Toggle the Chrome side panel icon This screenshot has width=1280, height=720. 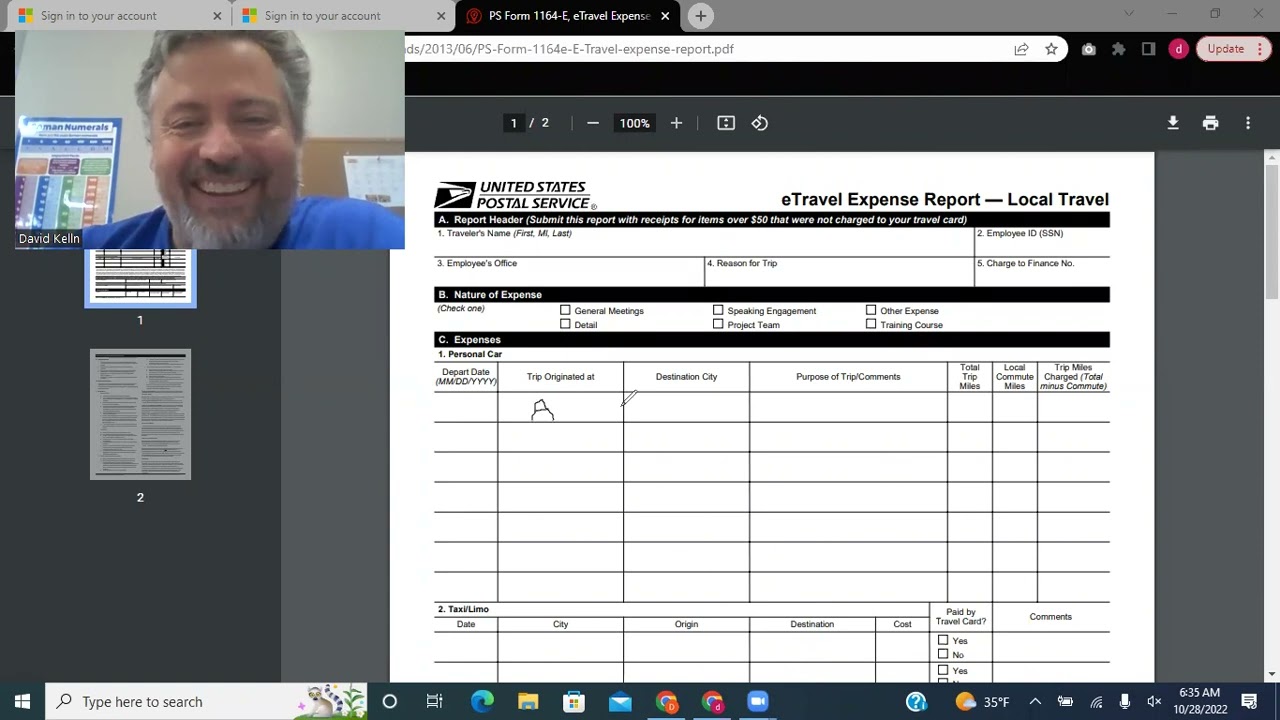tap(1149, 49)
